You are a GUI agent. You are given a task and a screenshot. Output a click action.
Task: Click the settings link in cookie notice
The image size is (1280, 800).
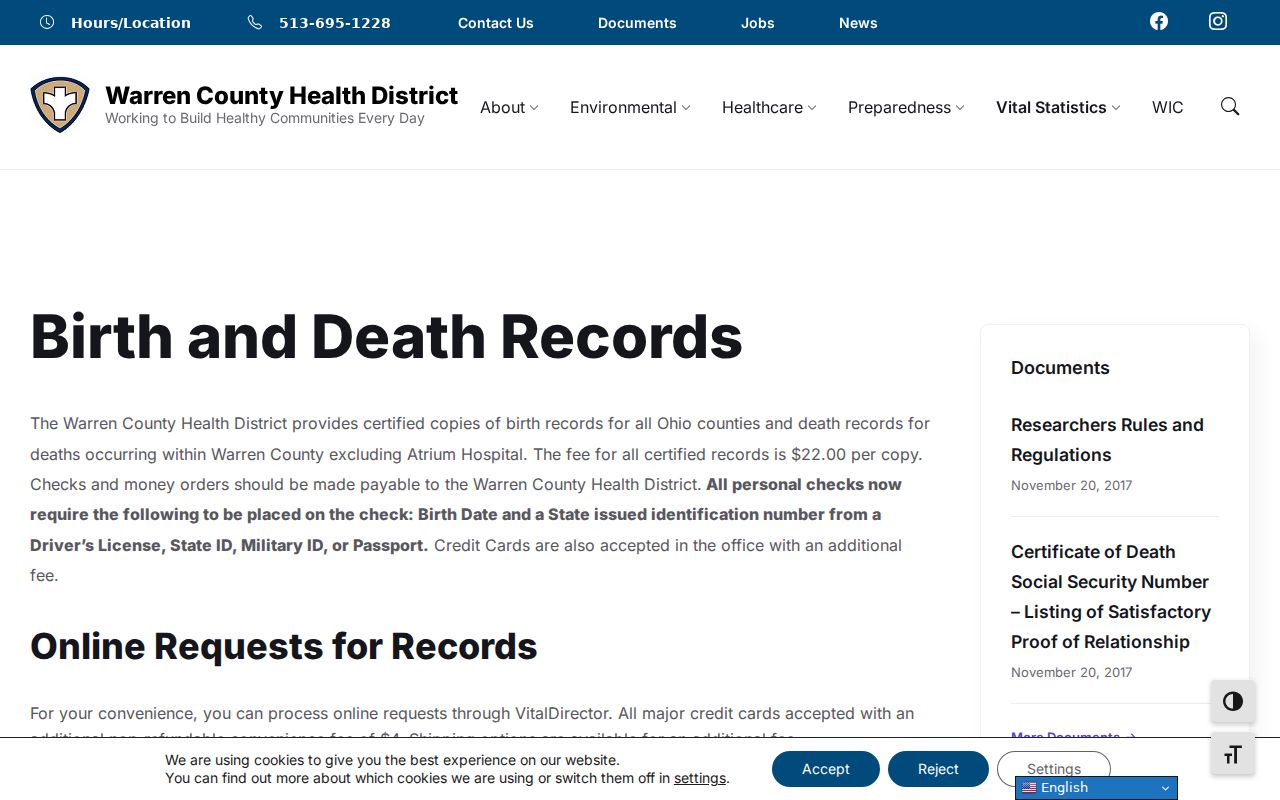tap(700, 778)
